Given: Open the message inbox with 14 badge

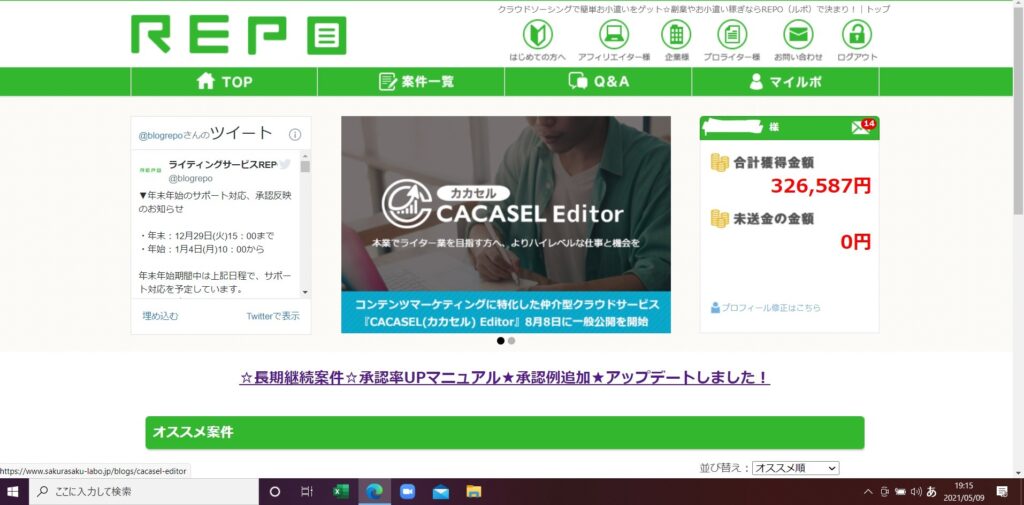Looking at the screenshot, I should [x=860, y=127].
